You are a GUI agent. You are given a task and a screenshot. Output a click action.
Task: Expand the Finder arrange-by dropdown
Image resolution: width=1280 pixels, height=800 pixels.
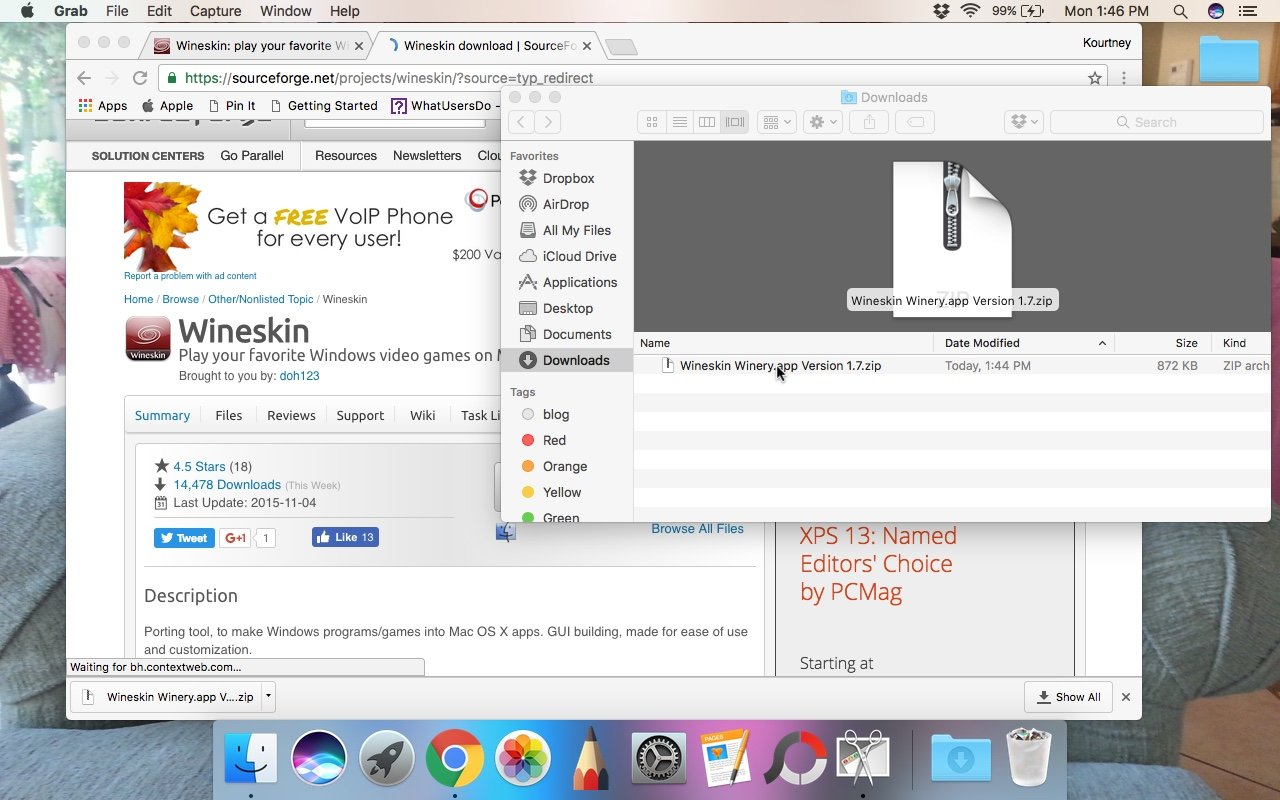pyautogui.click(x=776, y=122)
